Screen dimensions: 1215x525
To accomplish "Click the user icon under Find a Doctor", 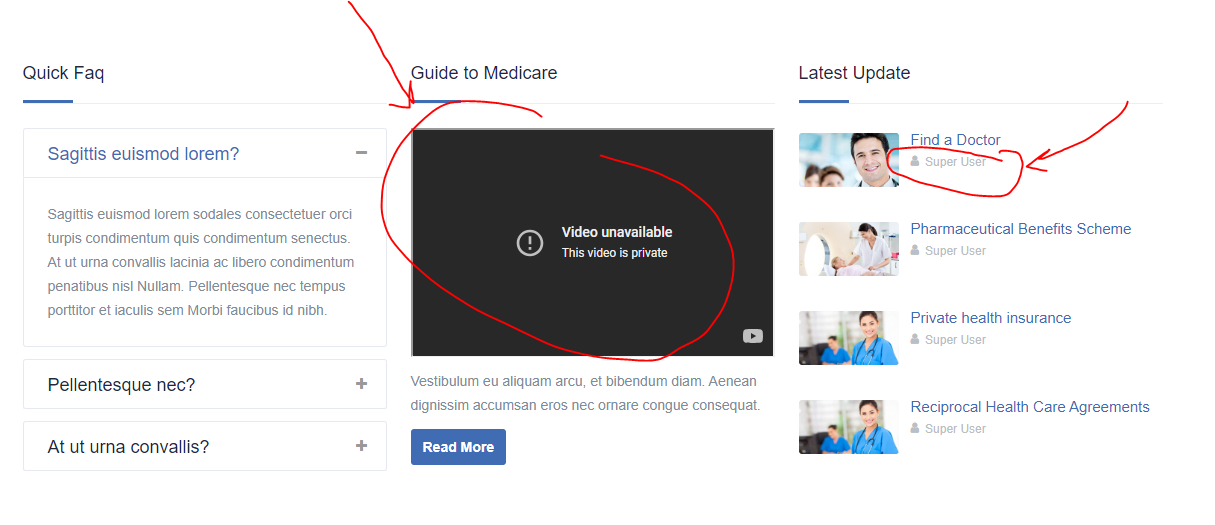I will 915,161.
